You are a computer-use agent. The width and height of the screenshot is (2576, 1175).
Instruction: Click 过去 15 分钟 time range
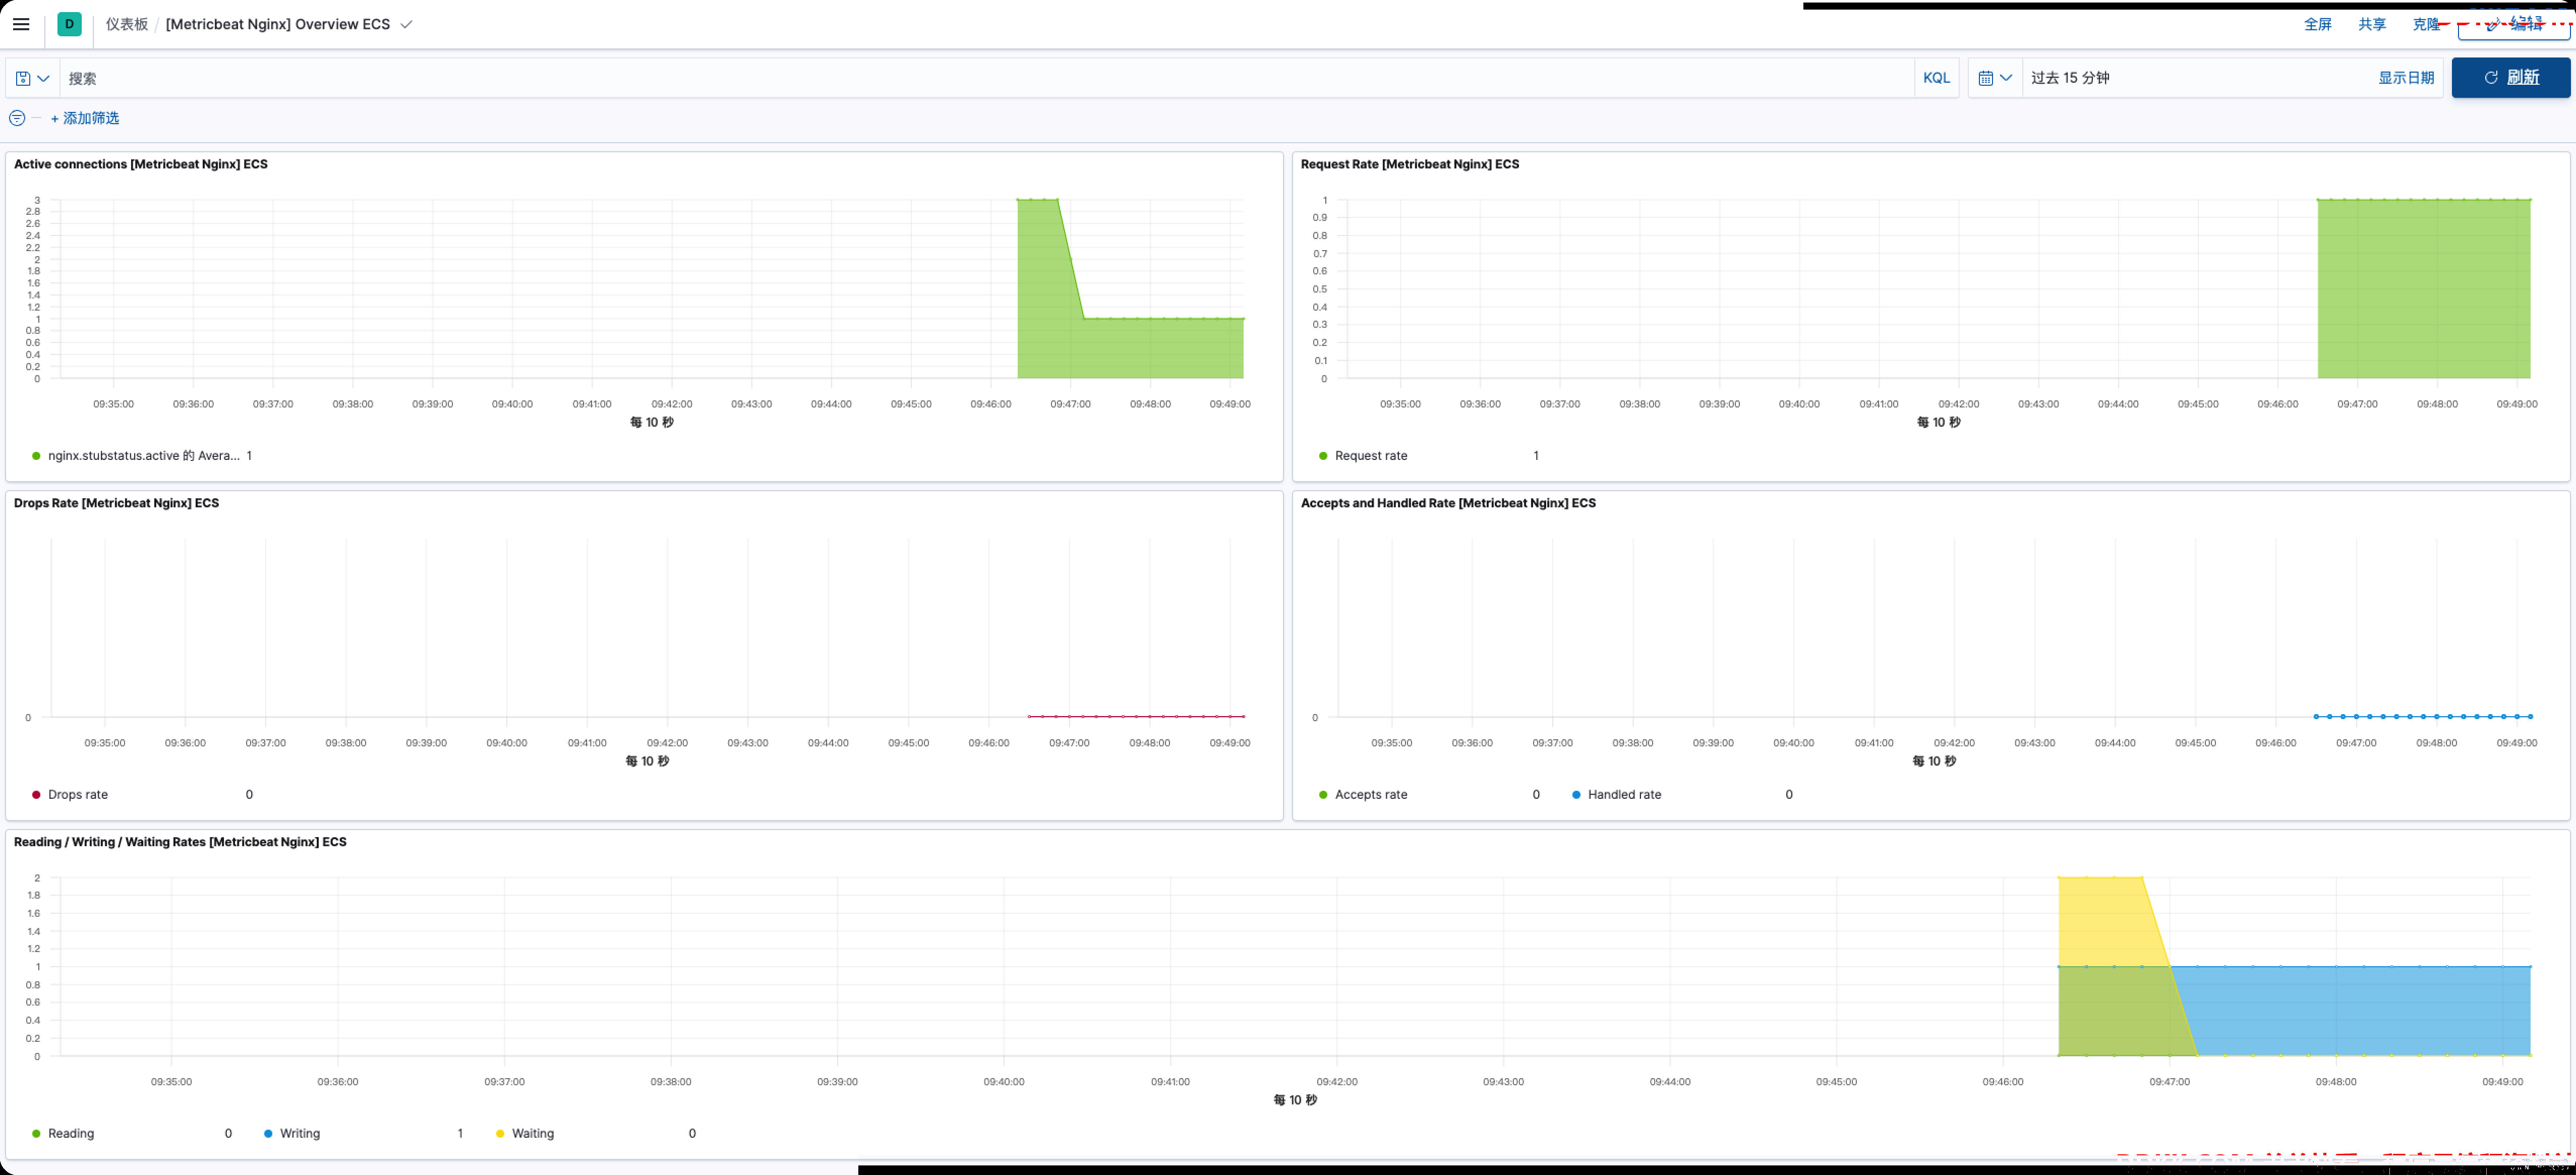(x=2070, y=78)
